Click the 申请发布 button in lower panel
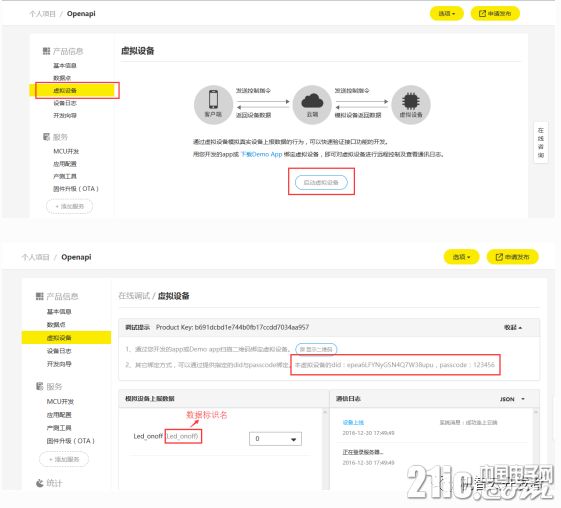The width and height of the screenshot is (561, 508). click(x=512, y=257)
